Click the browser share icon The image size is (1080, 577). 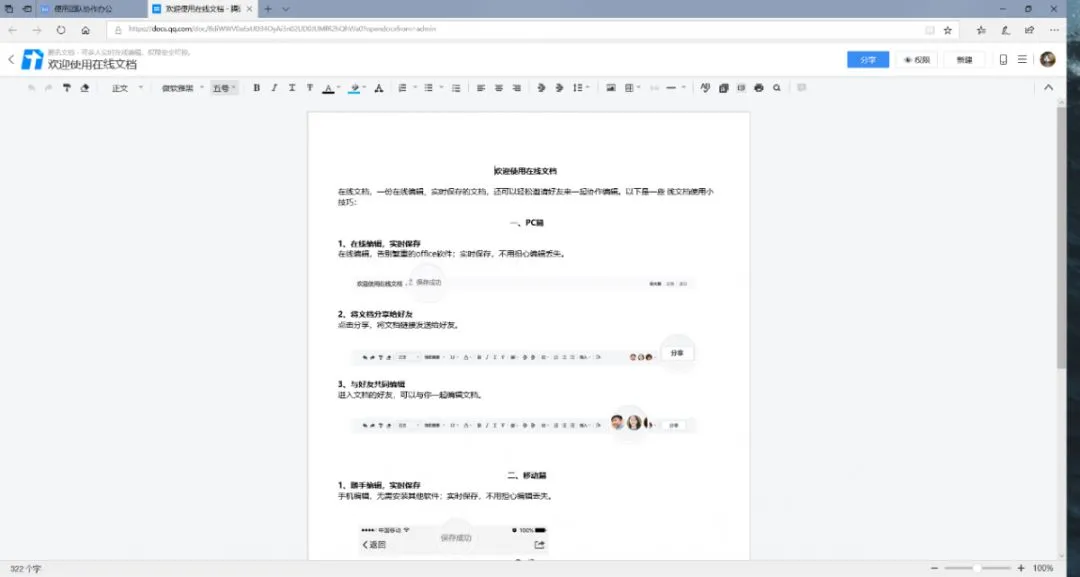1030,30
